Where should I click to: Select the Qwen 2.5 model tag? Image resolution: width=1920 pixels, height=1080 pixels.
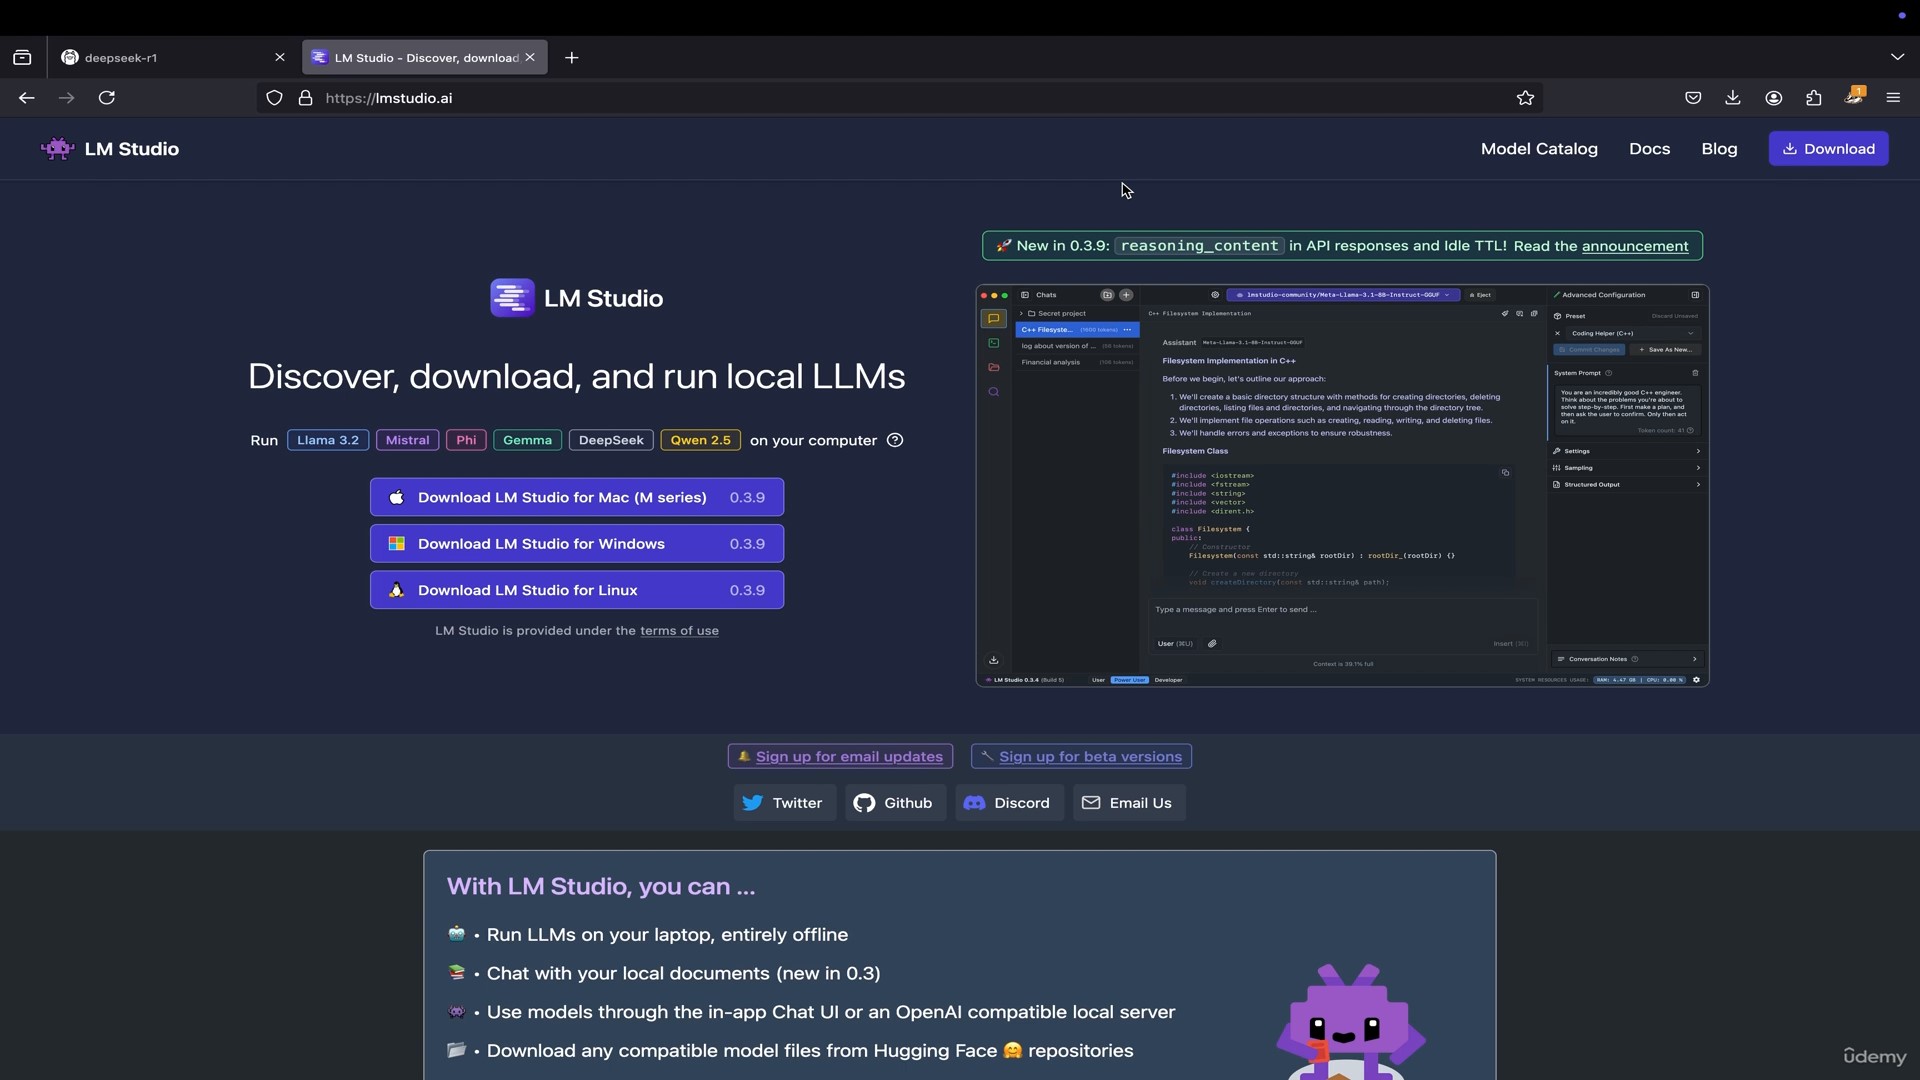700,440
